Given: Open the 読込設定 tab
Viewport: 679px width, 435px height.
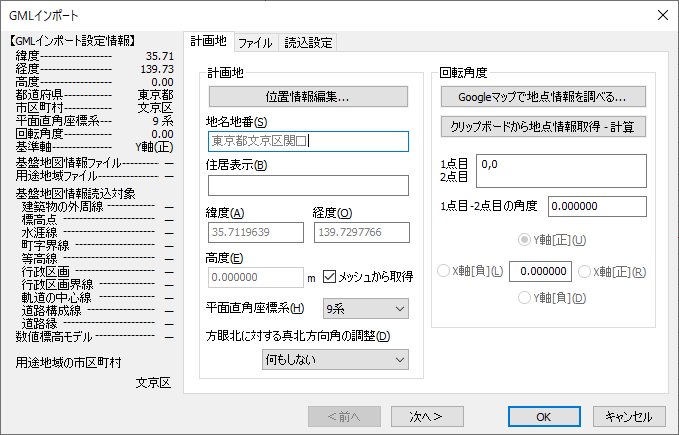Looking at the screenshot, I should (x=308, y=43).
